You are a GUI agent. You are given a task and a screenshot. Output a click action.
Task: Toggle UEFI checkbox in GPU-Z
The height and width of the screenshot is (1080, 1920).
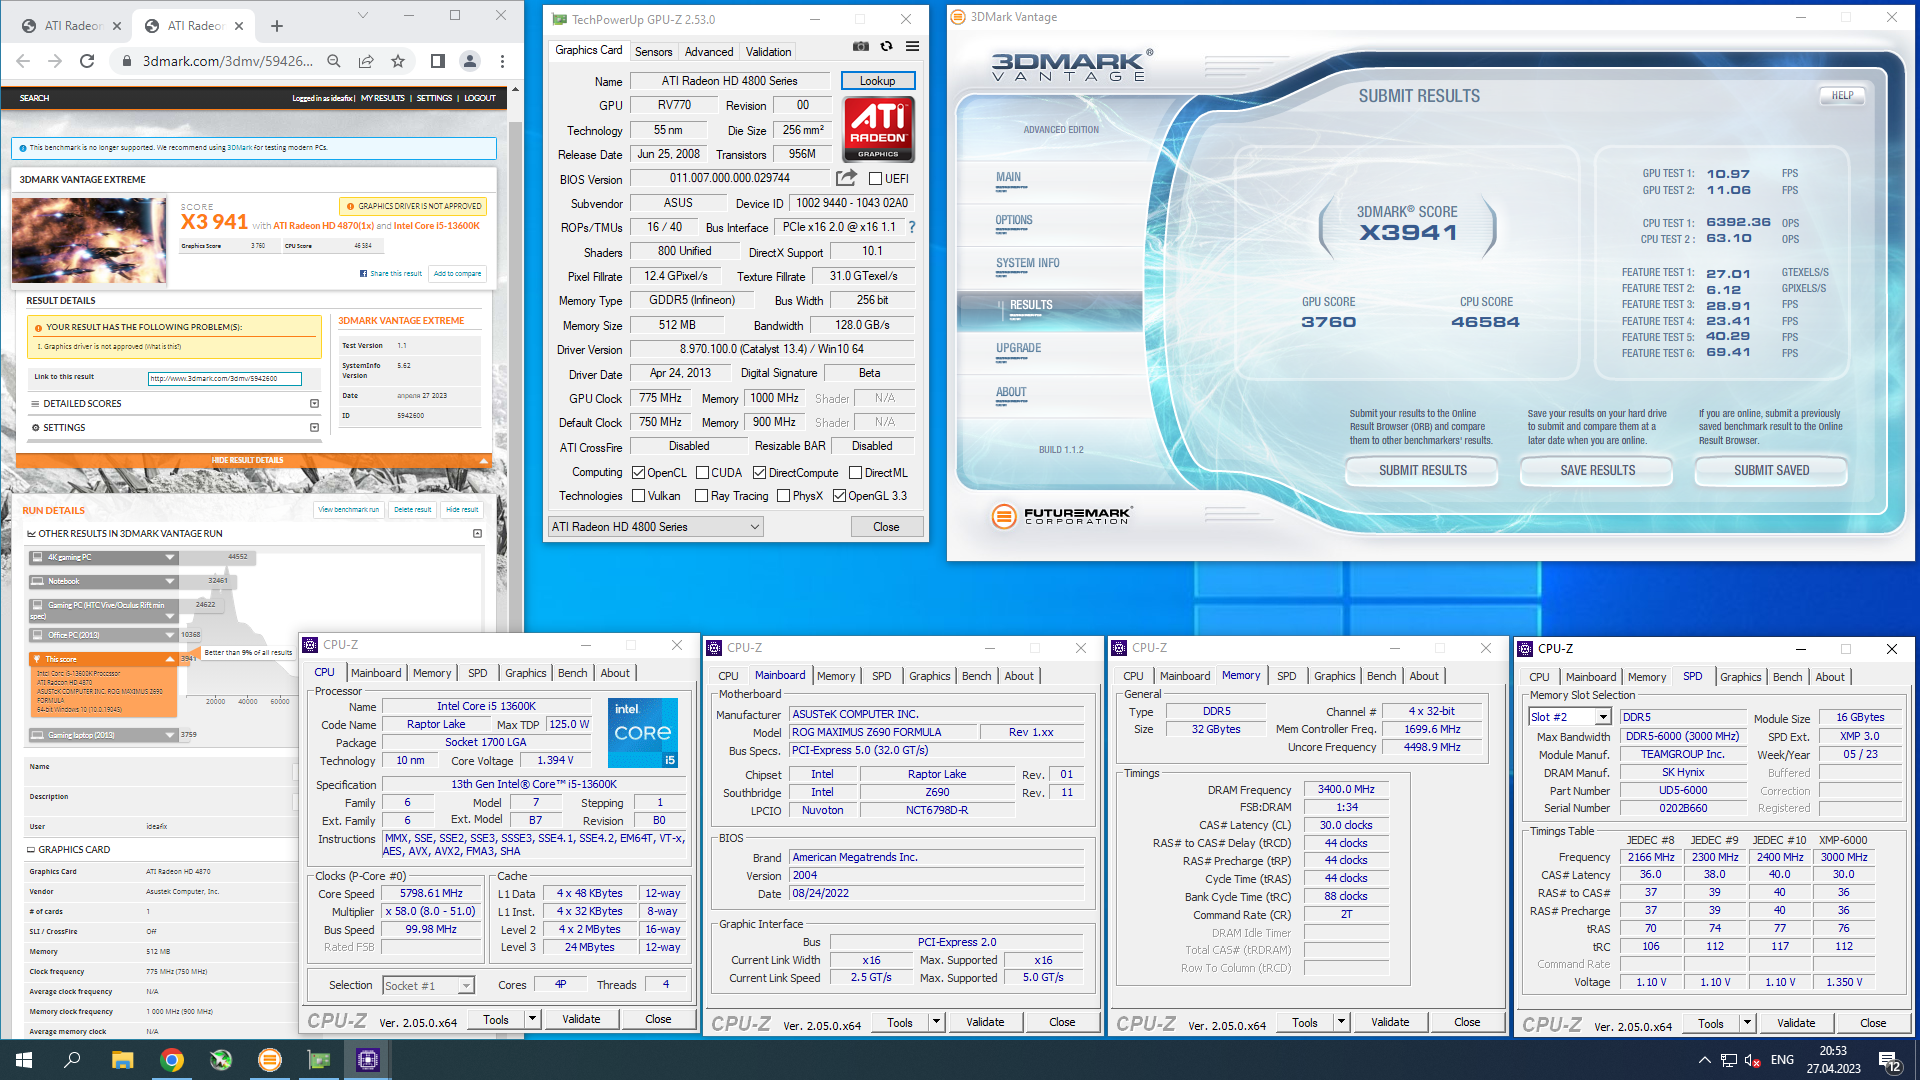(x=875, y=179)
